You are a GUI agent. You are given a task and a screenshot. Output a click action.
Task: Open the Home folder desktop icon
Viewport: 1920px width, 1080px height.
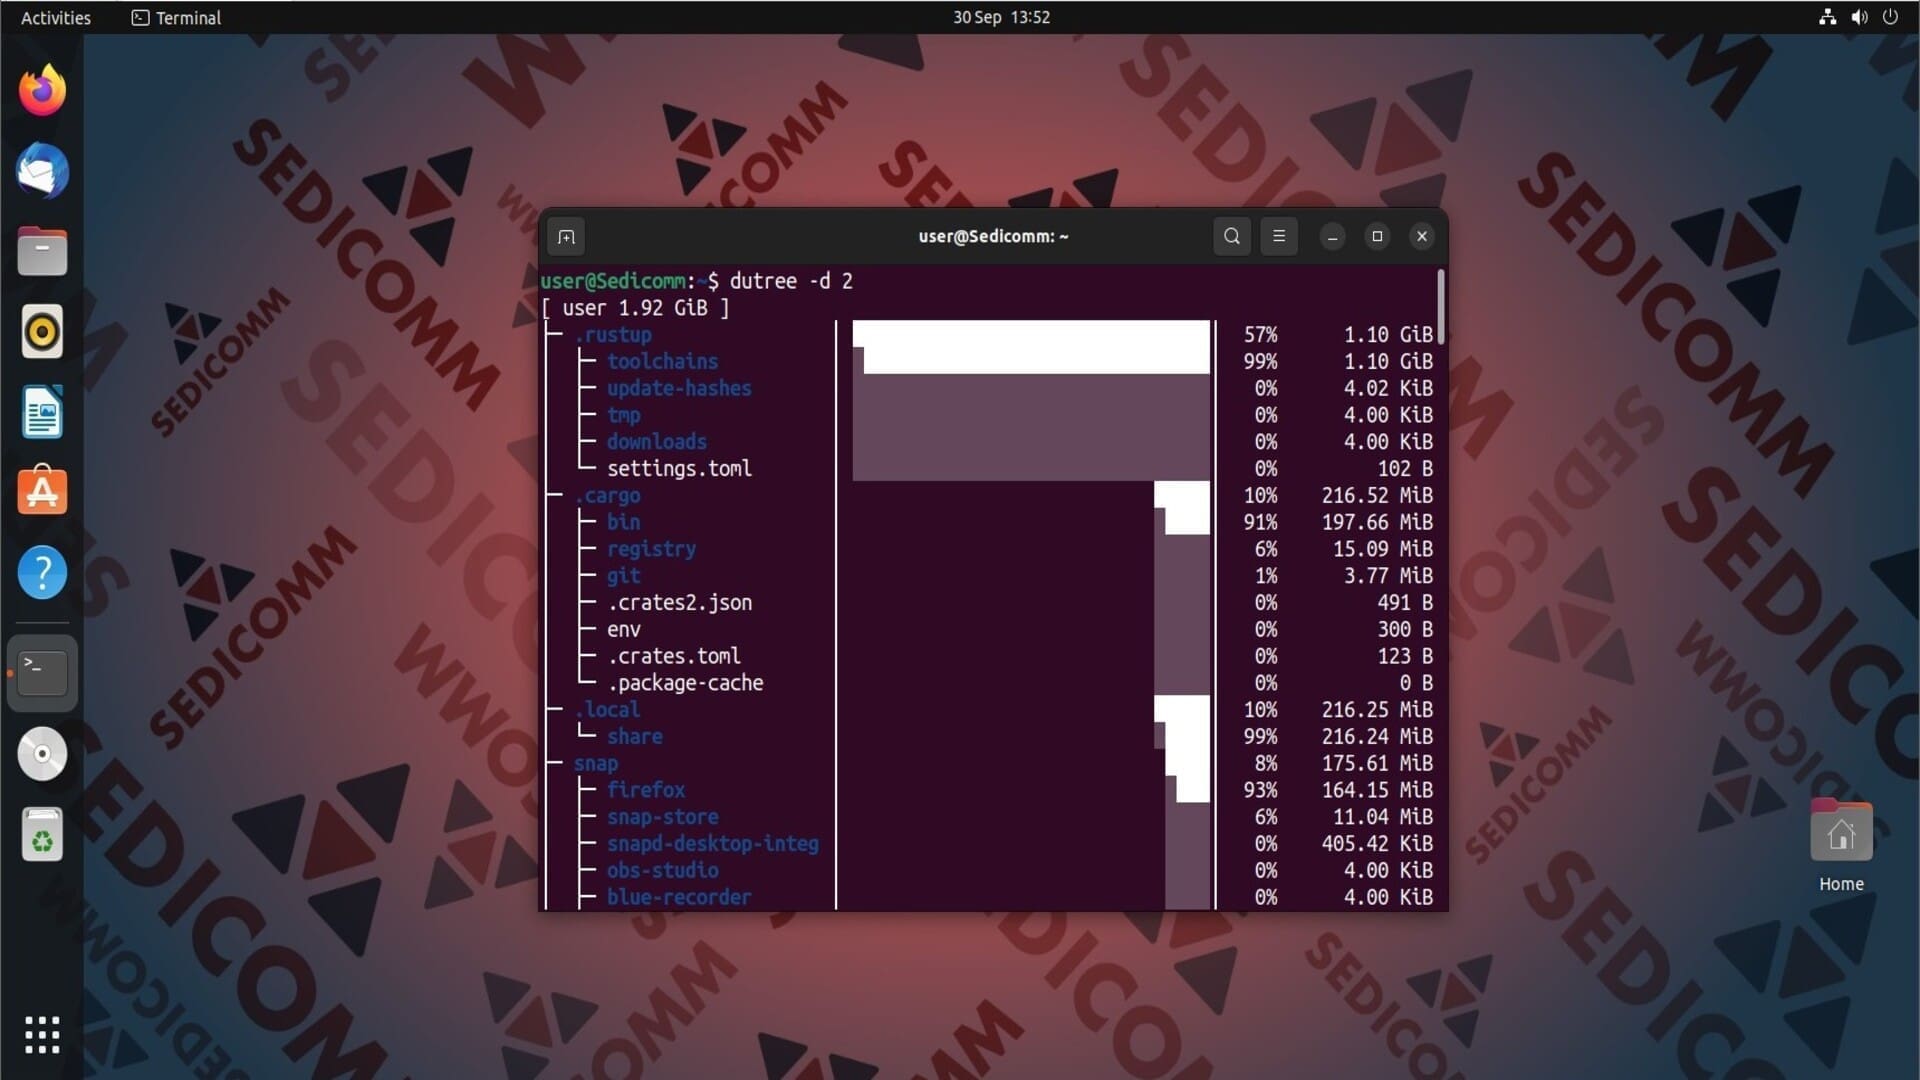click(x=1841, y=846)
